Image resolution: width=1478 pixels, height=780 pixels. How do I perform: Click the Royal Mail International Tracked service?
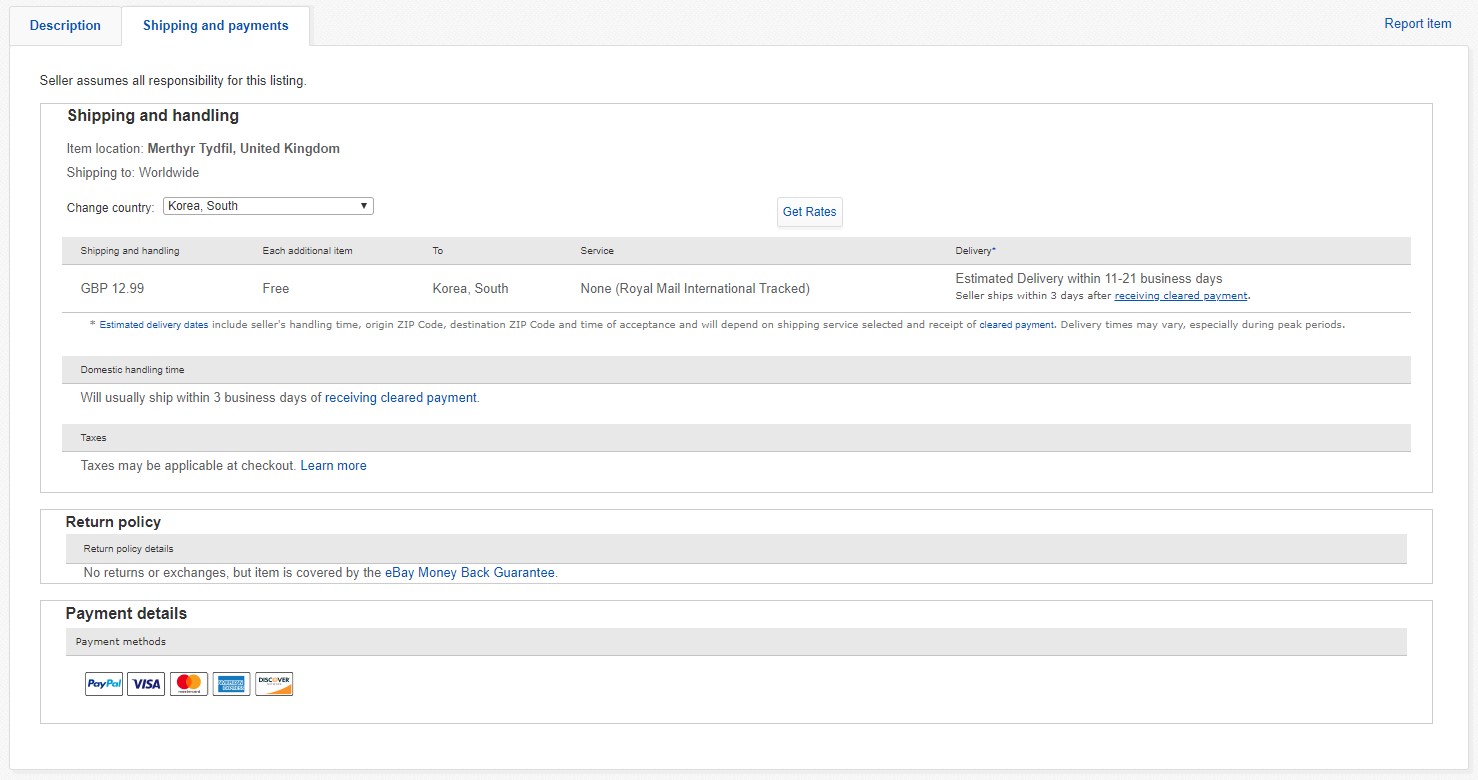(695, 289)
